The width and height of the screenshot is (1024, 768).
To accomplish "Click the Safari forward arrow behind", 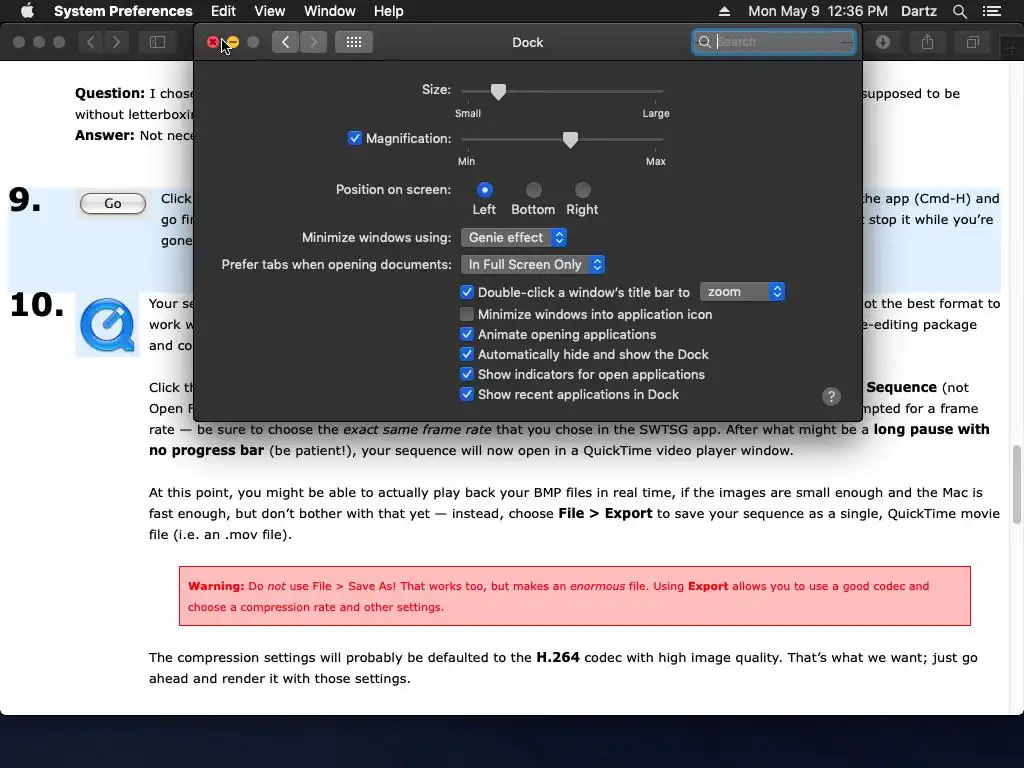I will coord(116,42).
